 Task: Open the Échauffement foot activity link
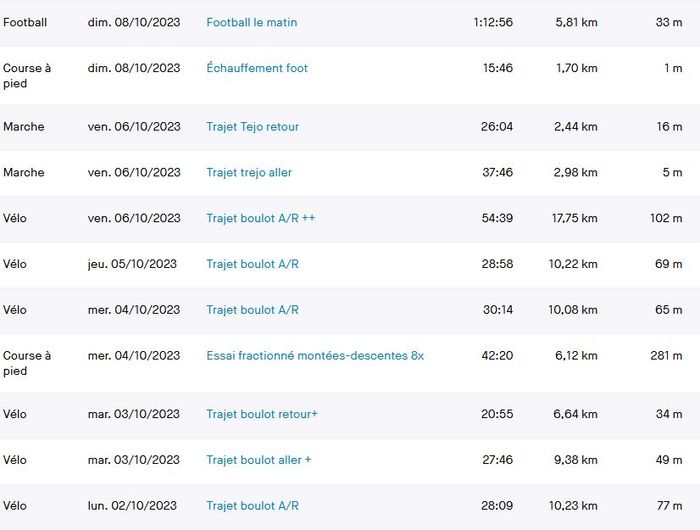pyautogui.click(x=257, y=68)
